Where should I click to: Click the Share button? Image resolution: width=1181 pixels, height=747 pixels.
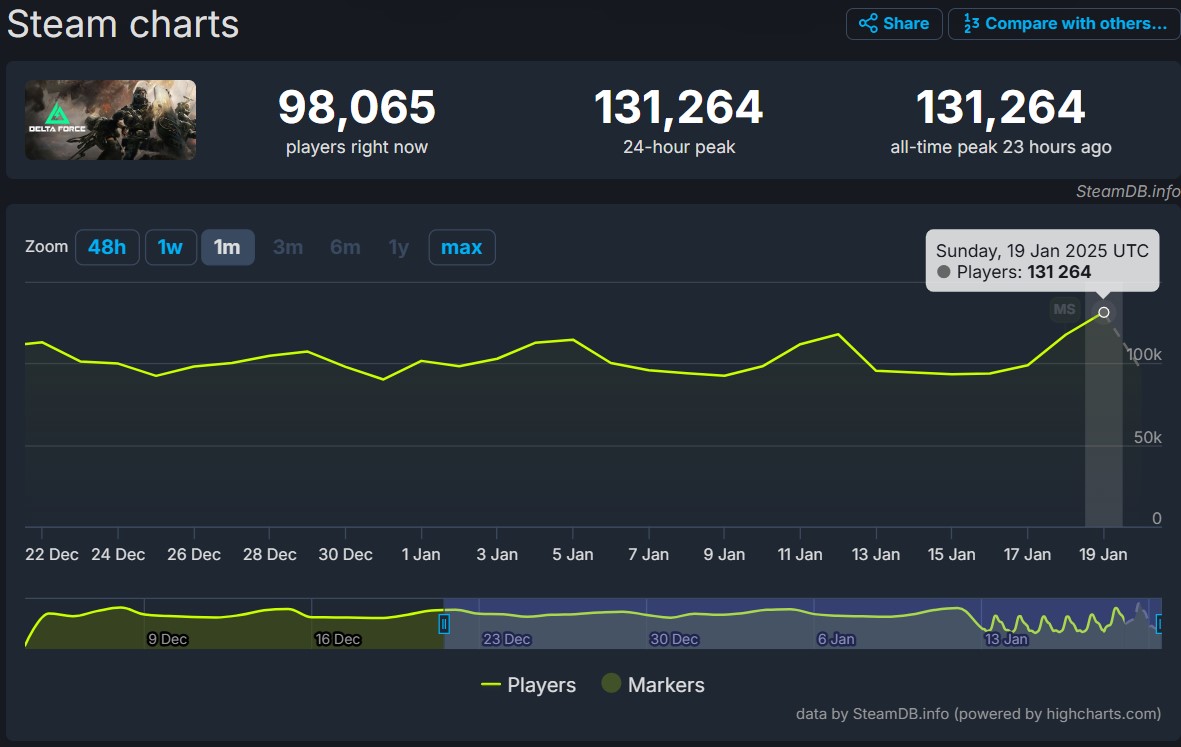point(894,23)
